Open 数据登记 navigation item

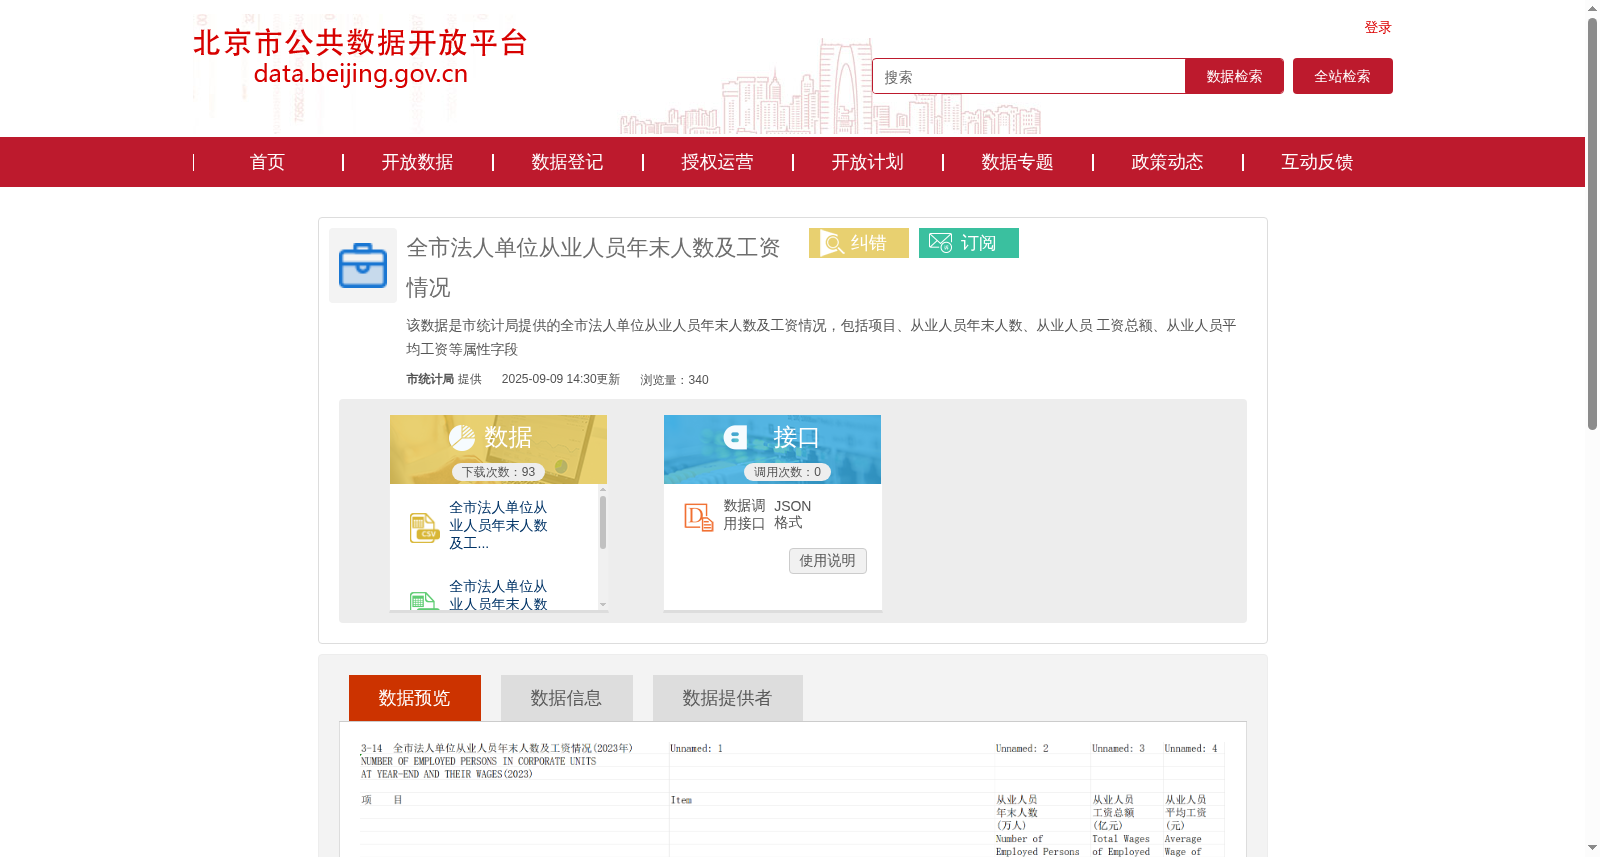coord(567,162)
